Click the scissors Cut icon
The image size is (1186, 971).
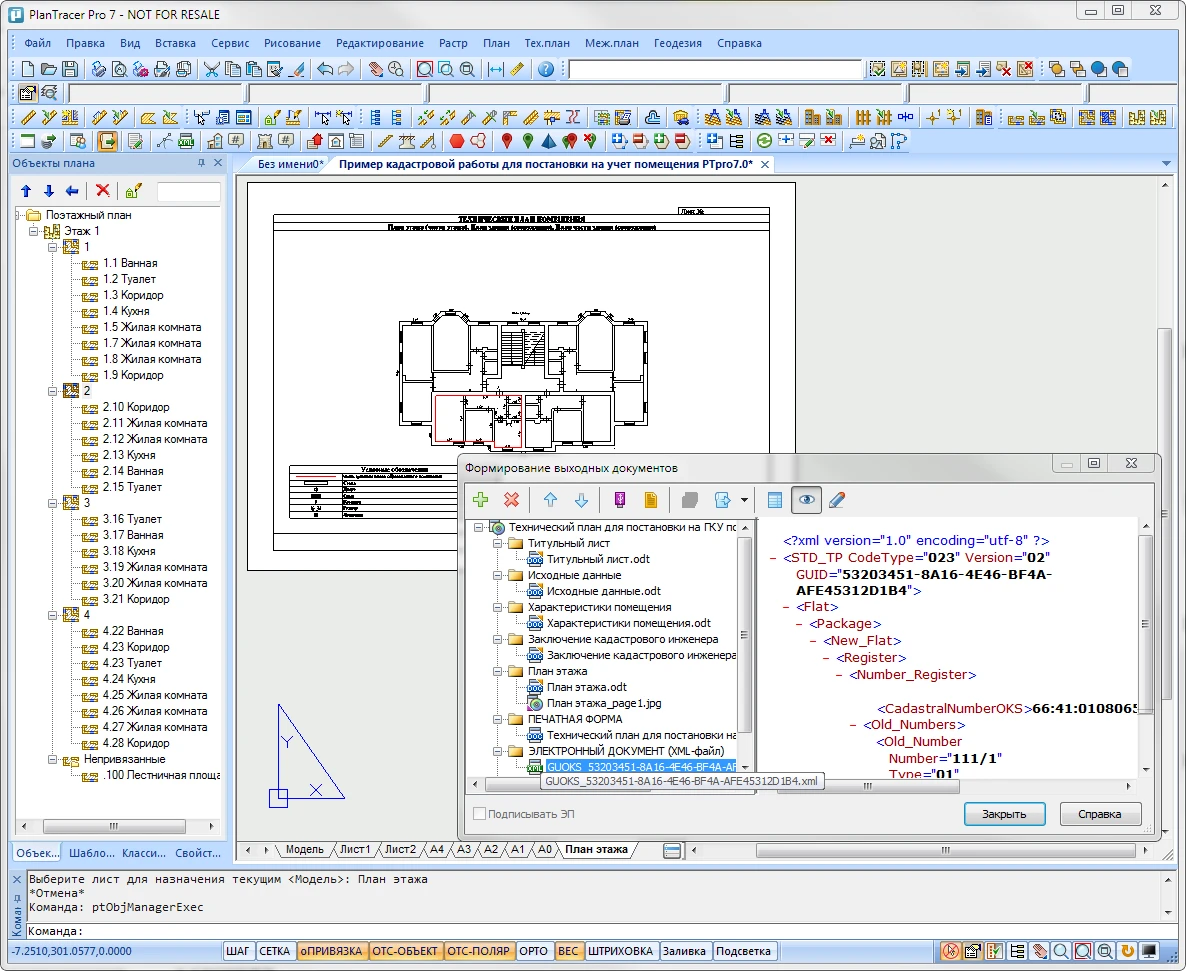[211, 69]
